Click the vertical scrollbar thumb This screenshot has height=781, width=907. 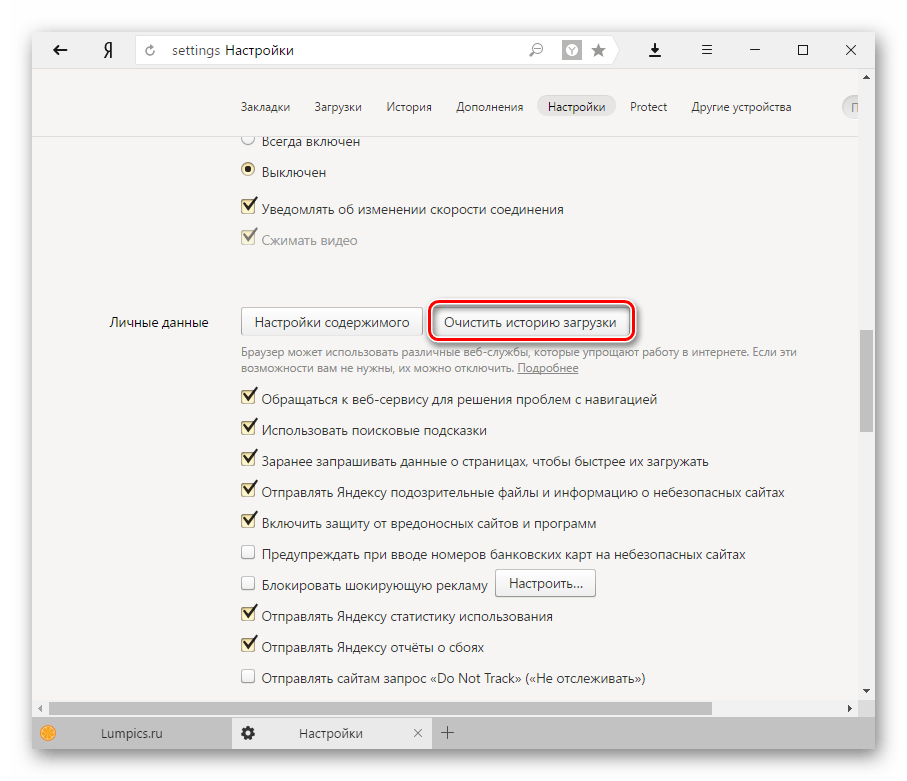coord(866,381)
